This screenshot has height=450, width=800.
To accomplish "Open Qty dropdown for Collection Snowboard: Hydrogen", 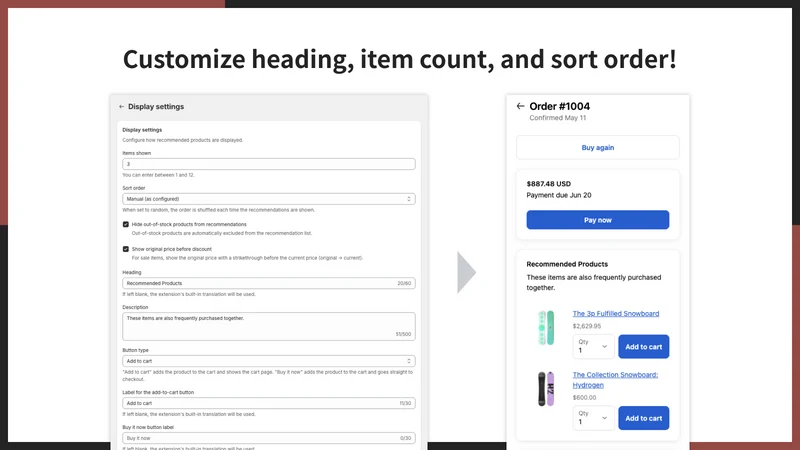I will click(593, 418).
